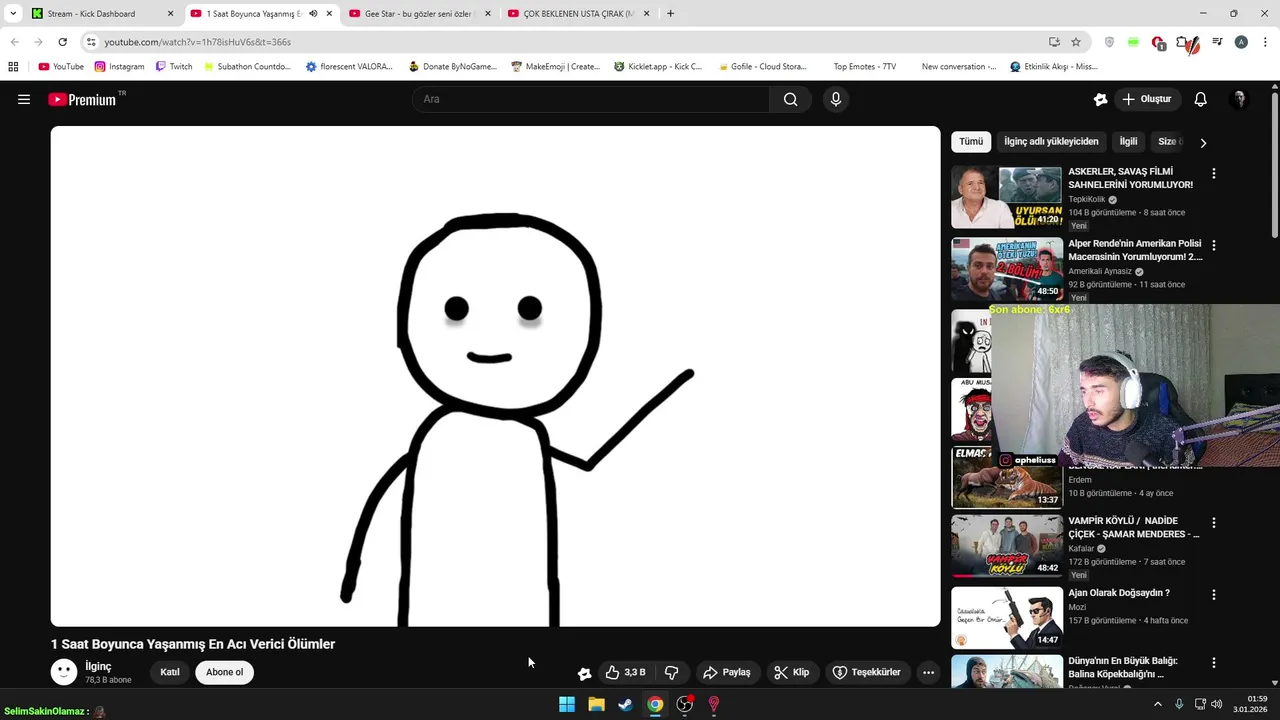Open the tiger thumbnail with 13:37 duration
This screenshot has height=720, width=1280.
(1006, 478)
